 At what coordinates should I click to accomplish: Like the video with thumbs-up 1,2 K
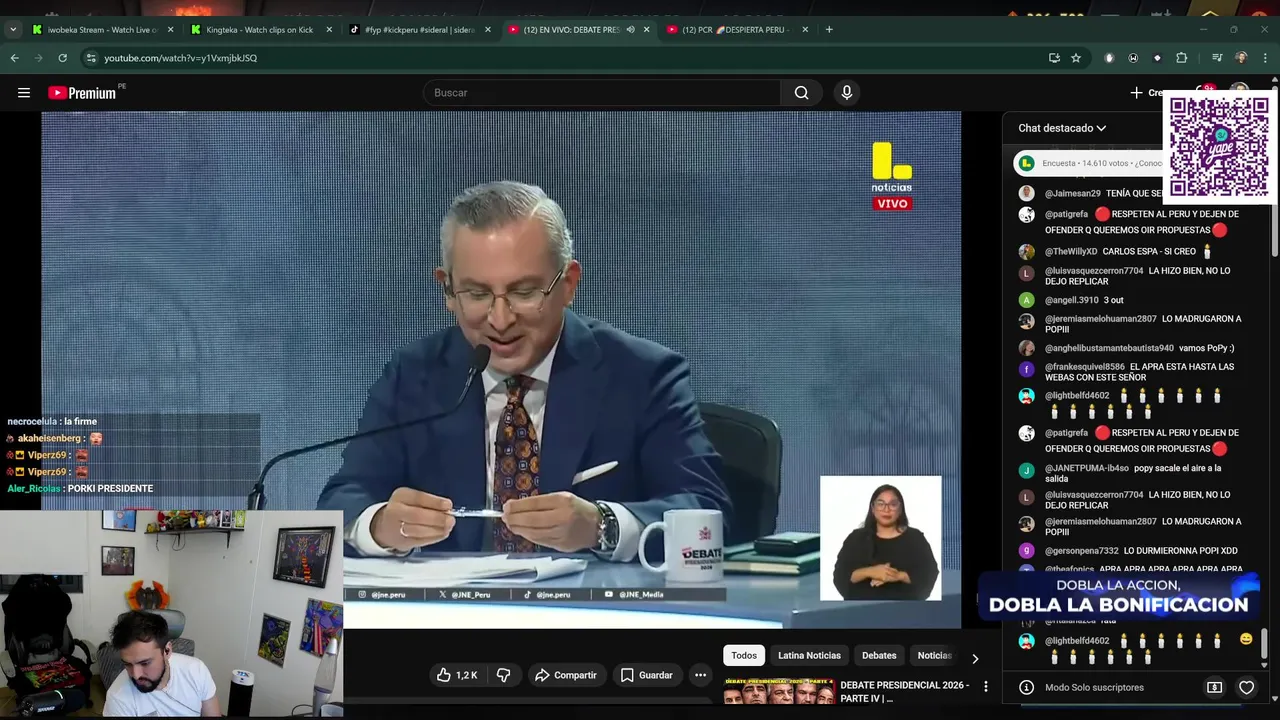point(460,675)
